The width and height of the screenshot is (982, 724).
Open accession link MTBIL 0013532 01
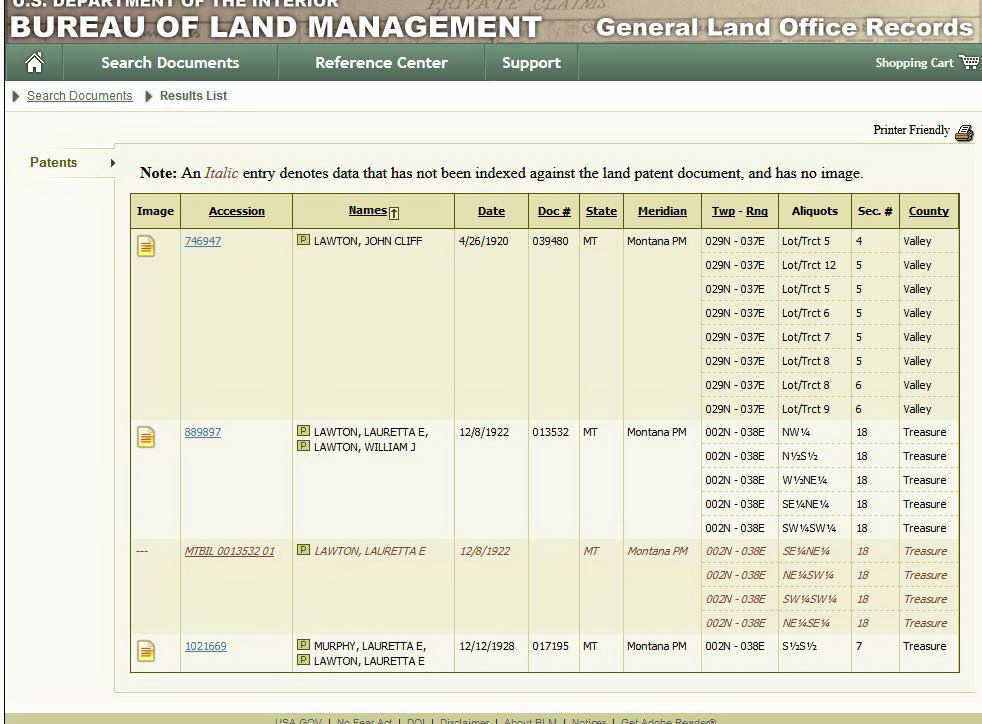pos(230,551)
